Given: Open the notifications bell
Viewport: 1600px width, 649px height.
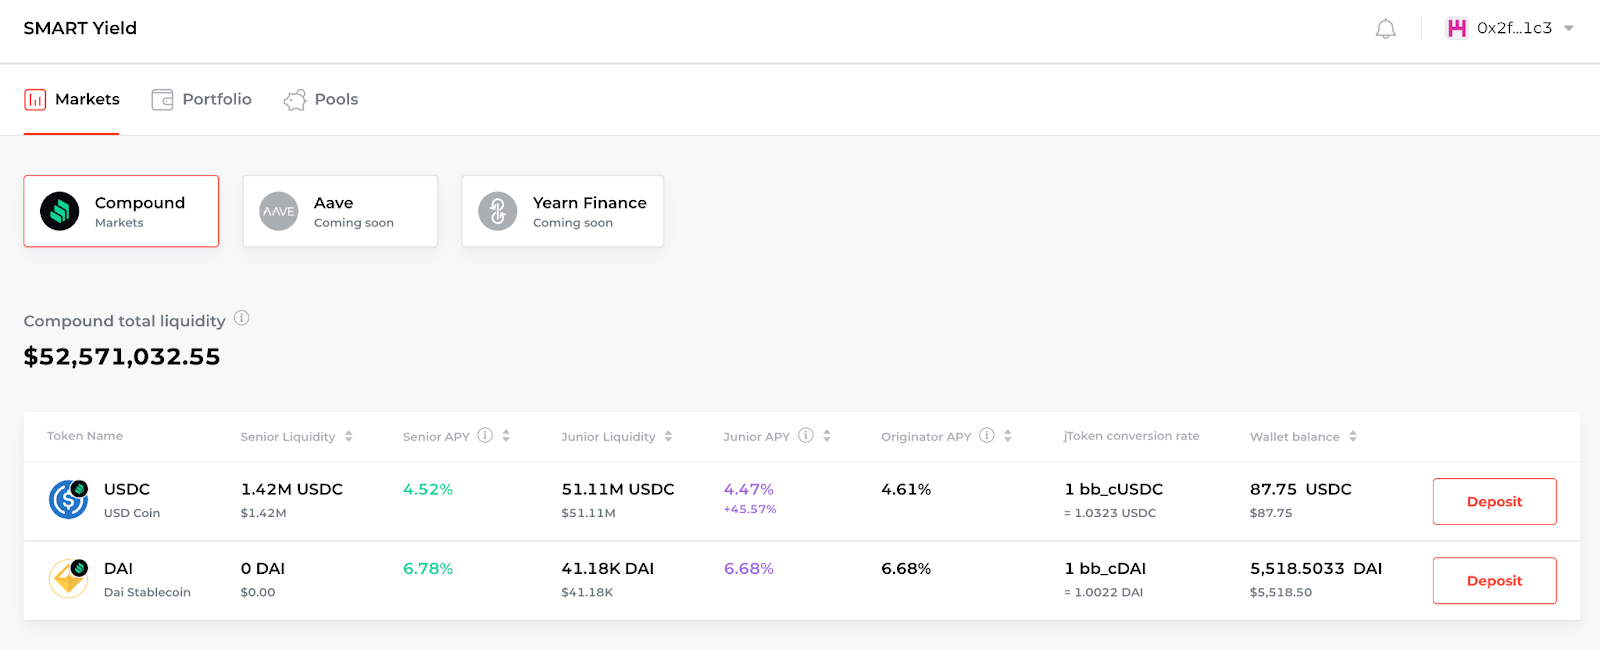Looking at the screenshot, I should point(1385,29).
